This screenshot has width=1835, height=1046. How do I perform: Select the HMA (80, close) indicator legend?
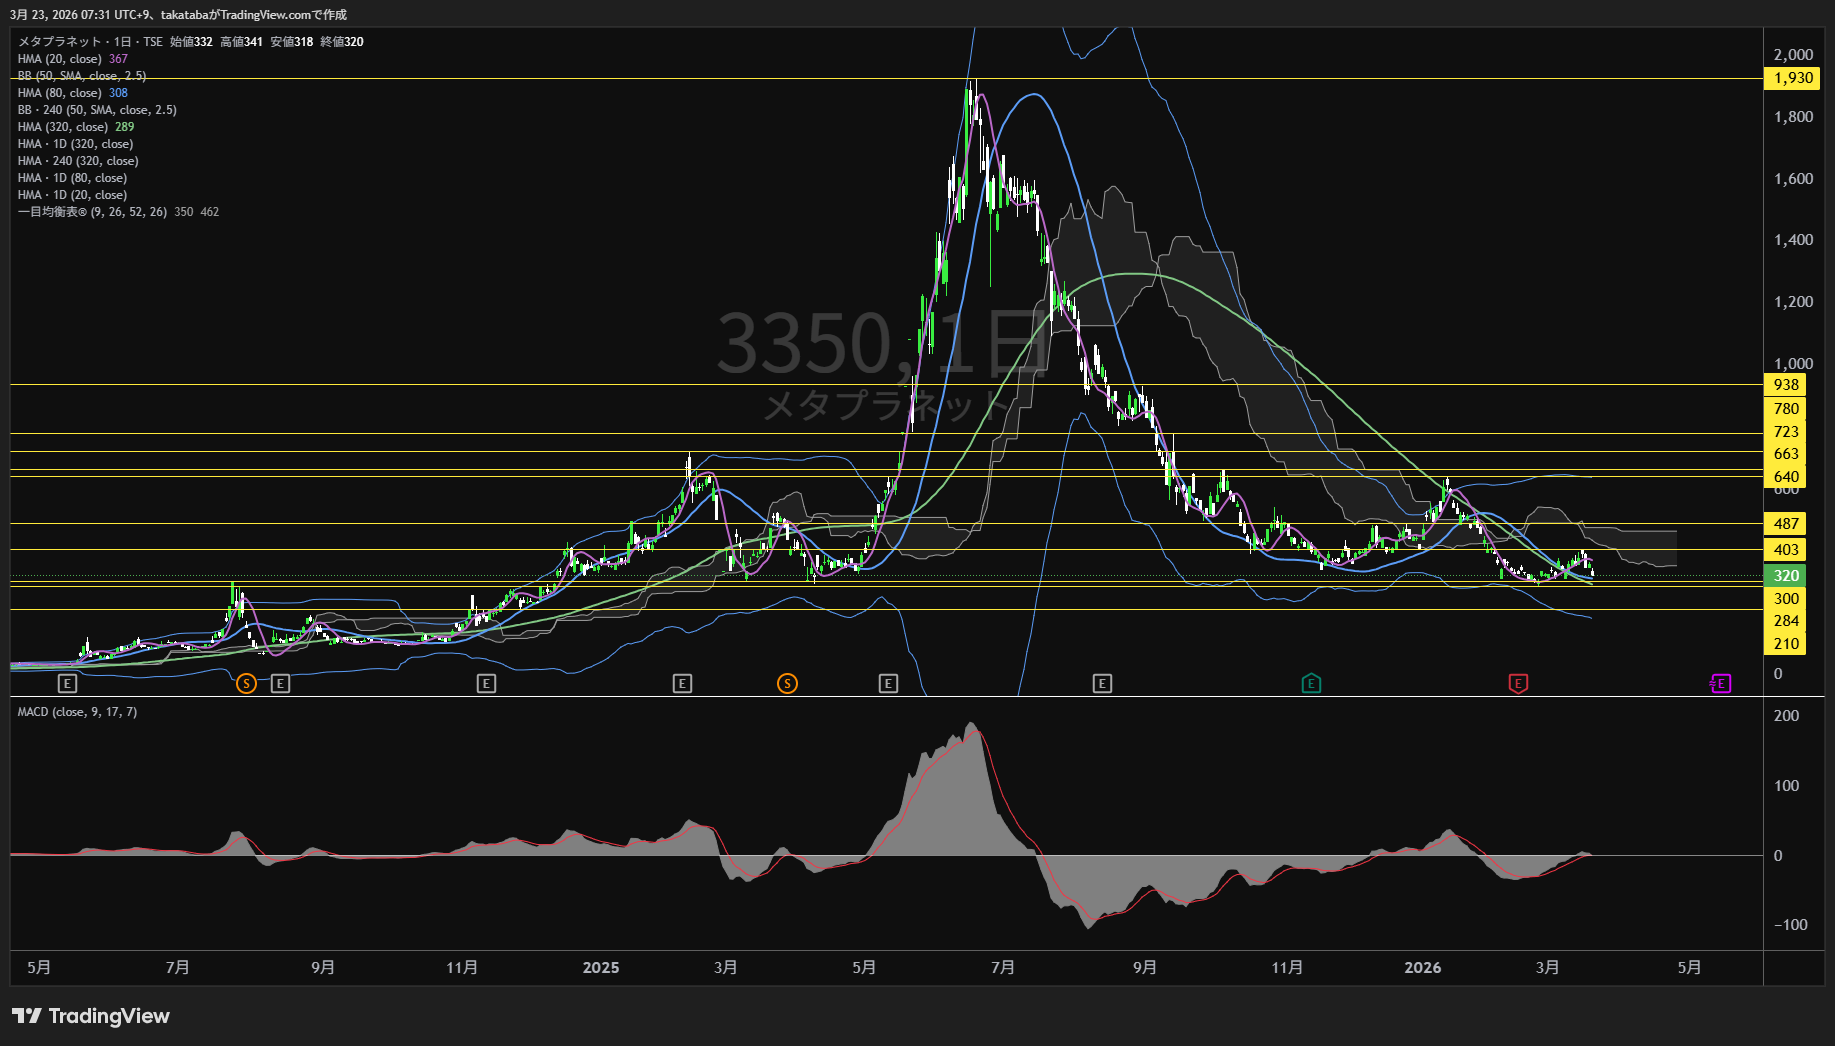(x=60, y=93)
